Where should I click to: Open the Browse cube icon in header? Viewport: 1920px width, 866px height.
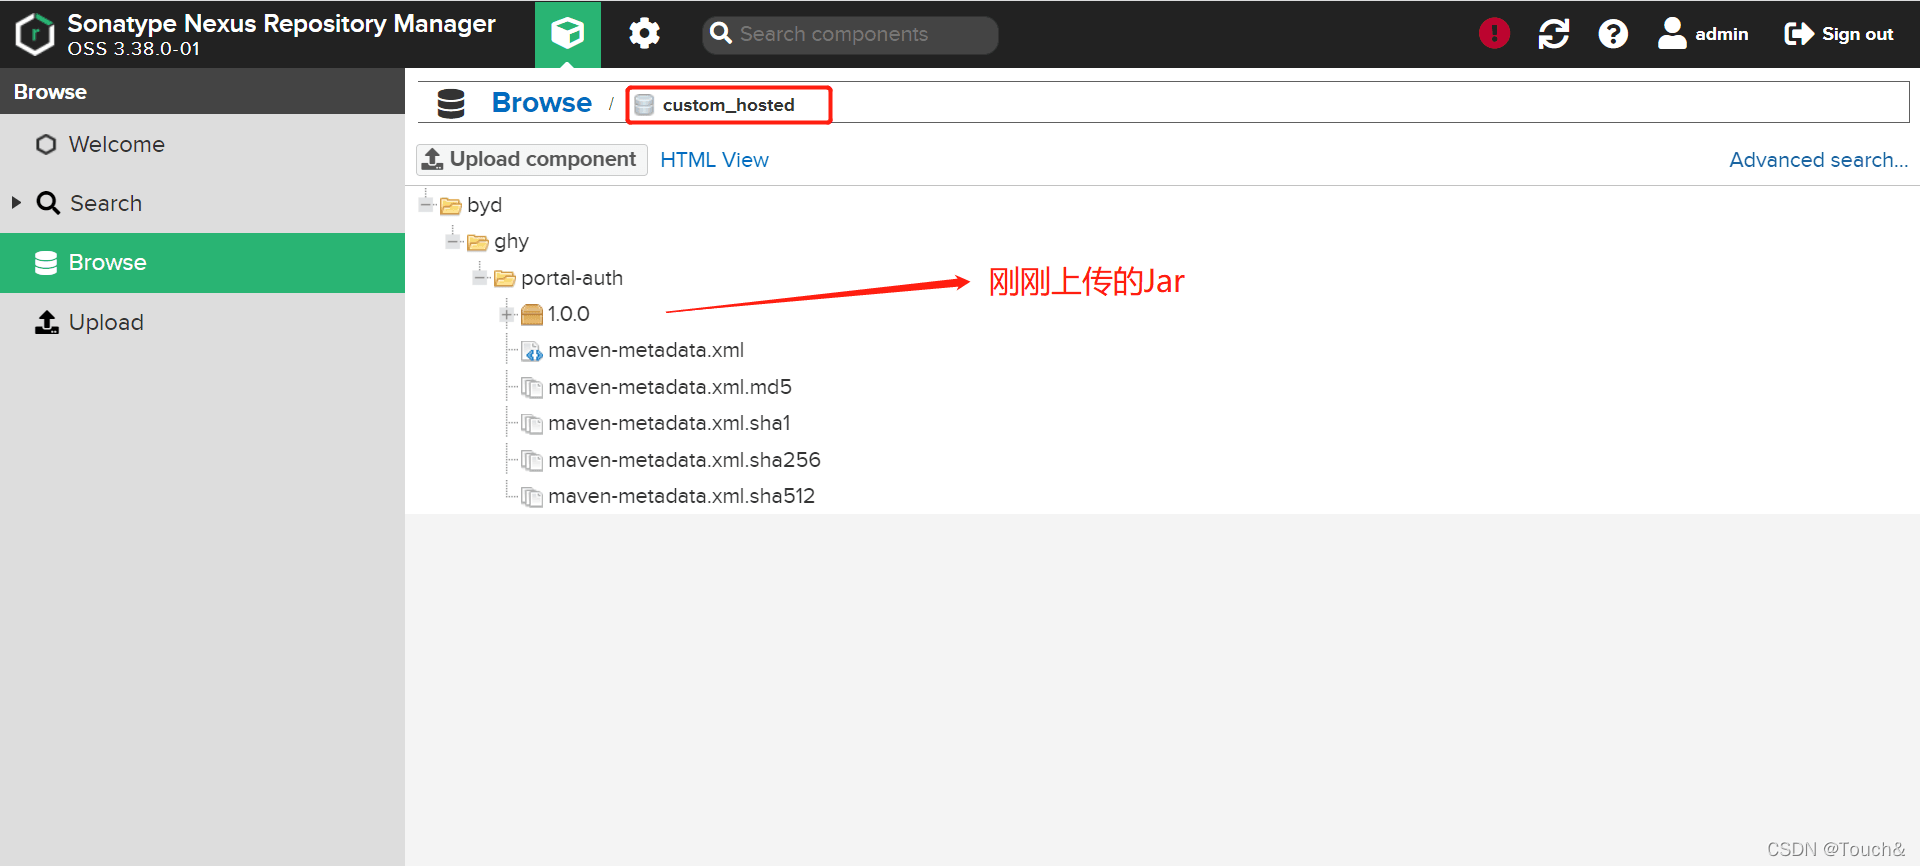coord(567,34)
